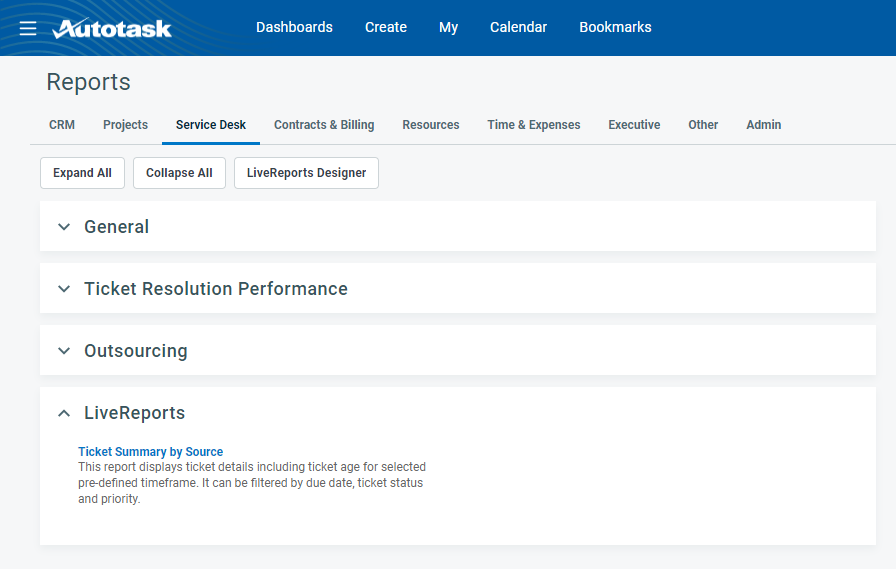Viewport: 896px width, 569px height.
Task: Click the Reports page title
Action: click(89, 82)
